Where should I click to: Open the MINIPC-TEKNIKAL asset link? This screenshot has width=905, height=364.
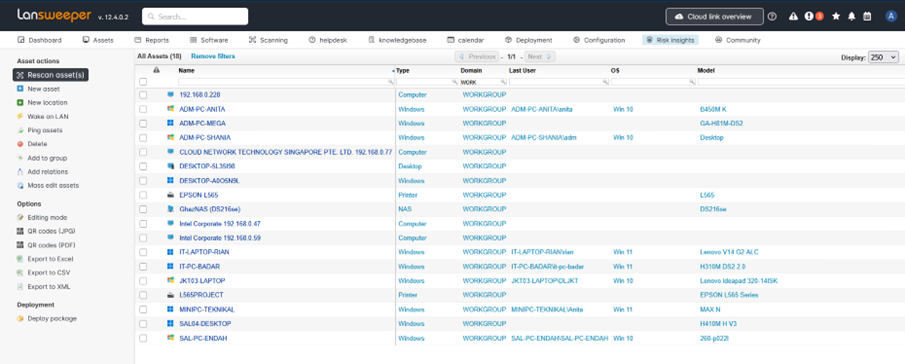pos(207,309)
